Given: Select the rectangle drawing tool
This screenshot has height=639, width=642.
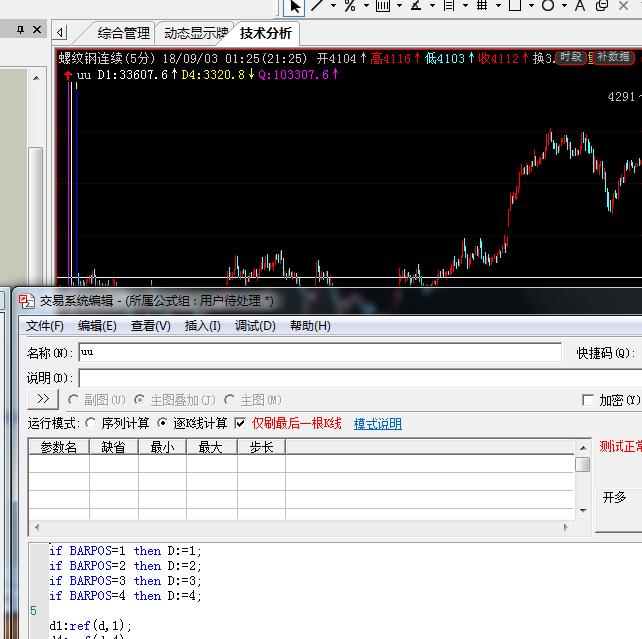Looking at the screenshot, I should tap(515, 5).
